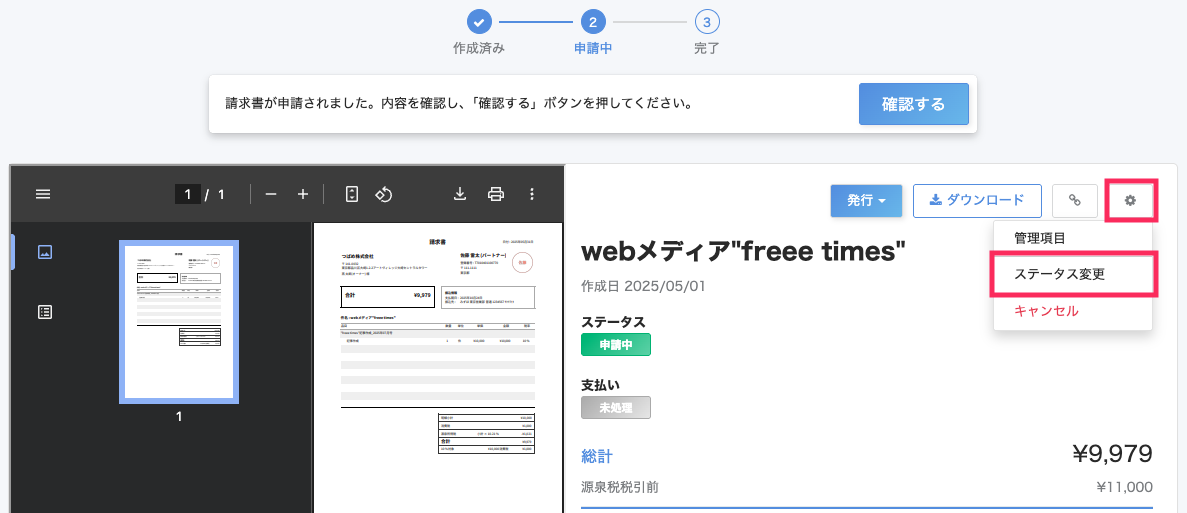This screenshot has height=513, width=1187.
Task: Click step 3 完了 circle
Action: tap(706, 22)
